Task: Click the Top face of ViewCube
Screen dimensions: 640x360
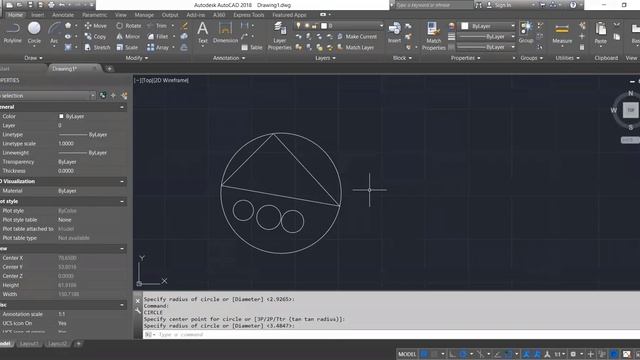Action: pyautogui.click(x=631, y=110)
